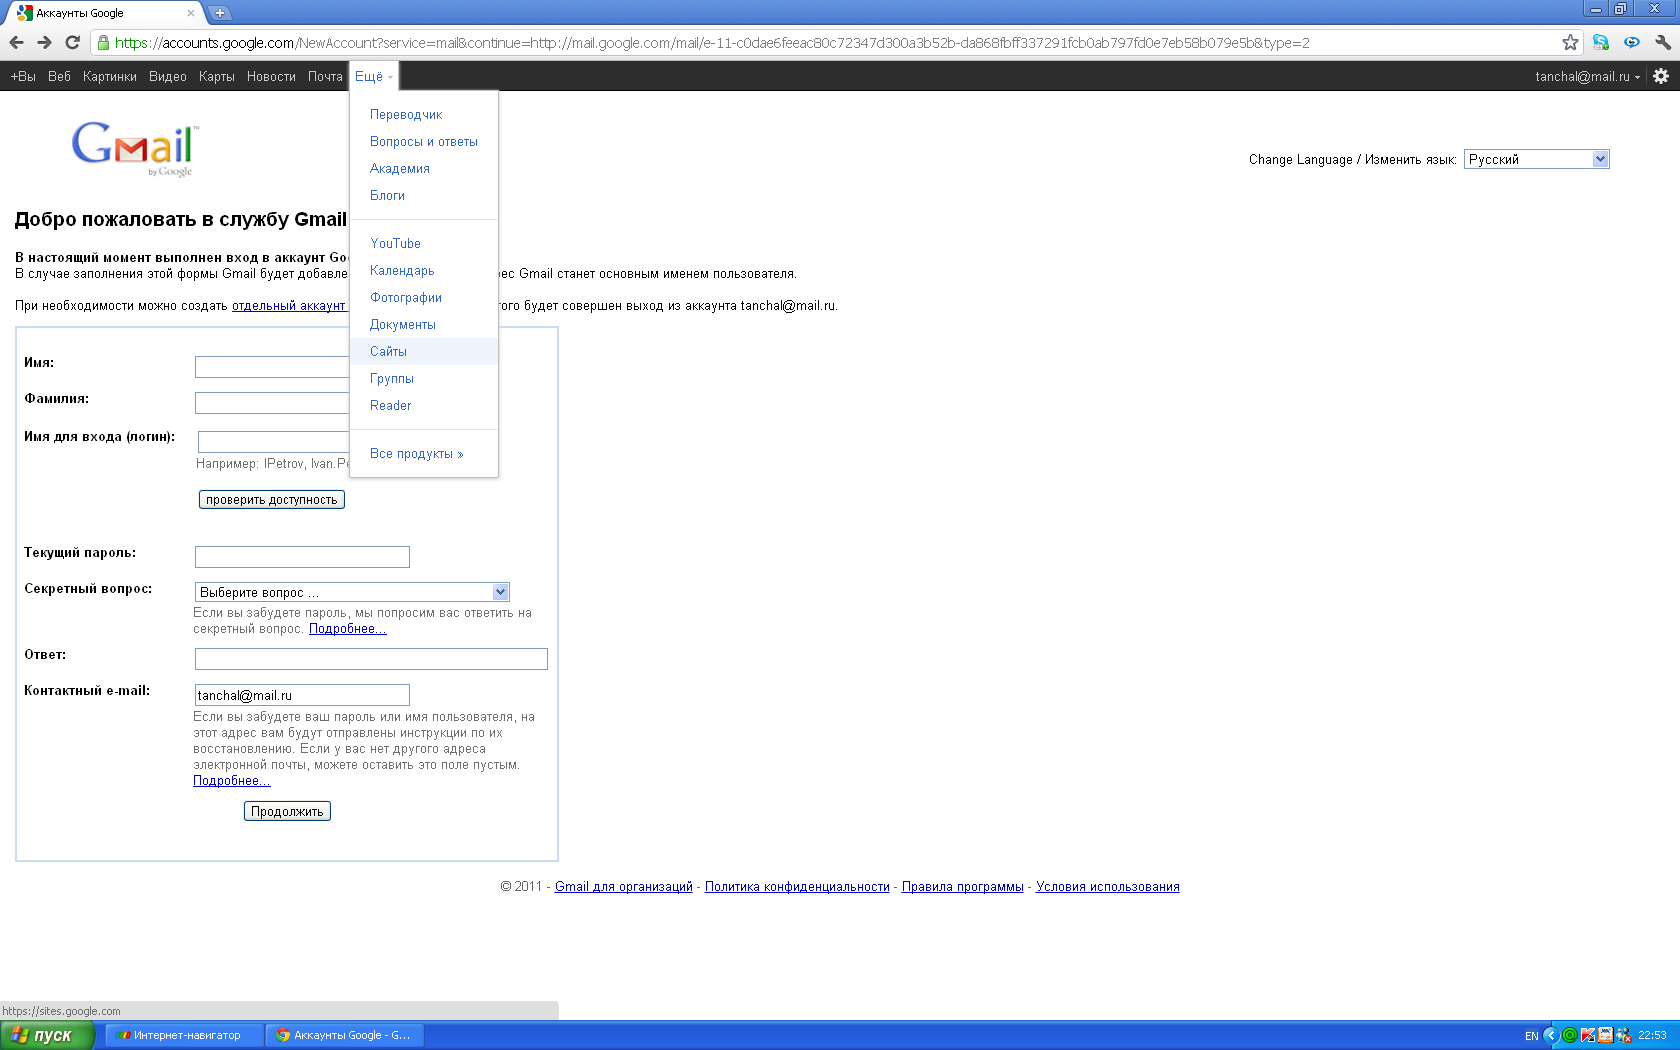1680x1050 pixels.
Task: Select Переводчик from the menu
Action: (424, 115)
